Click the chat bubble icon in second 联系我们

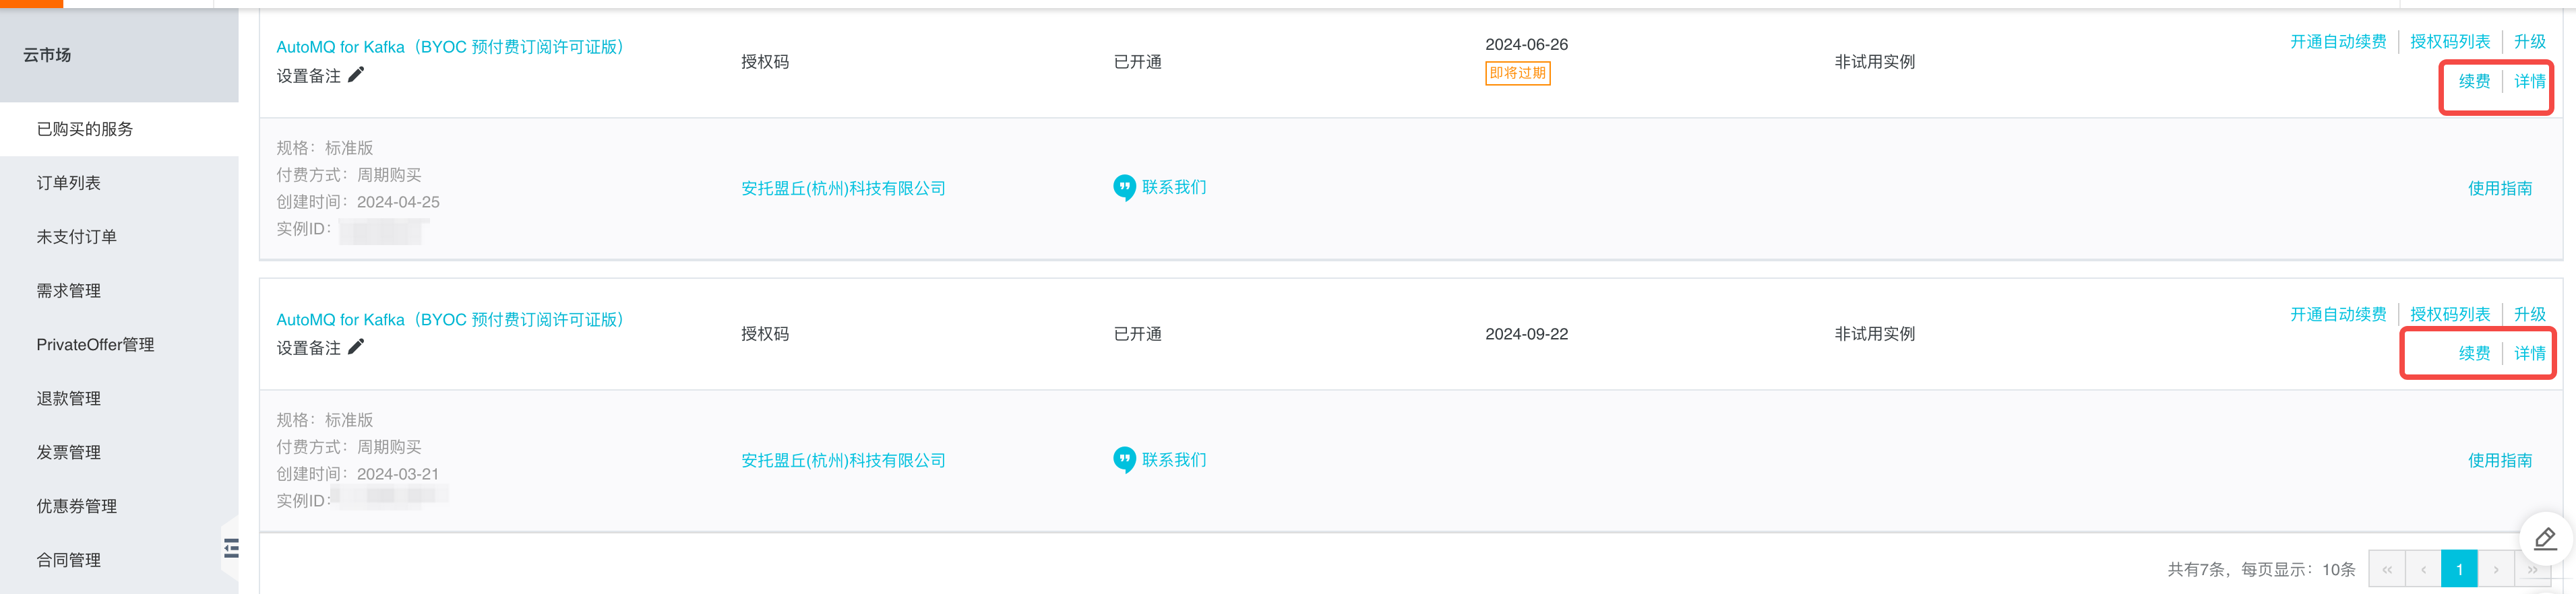coord(1124,459)
